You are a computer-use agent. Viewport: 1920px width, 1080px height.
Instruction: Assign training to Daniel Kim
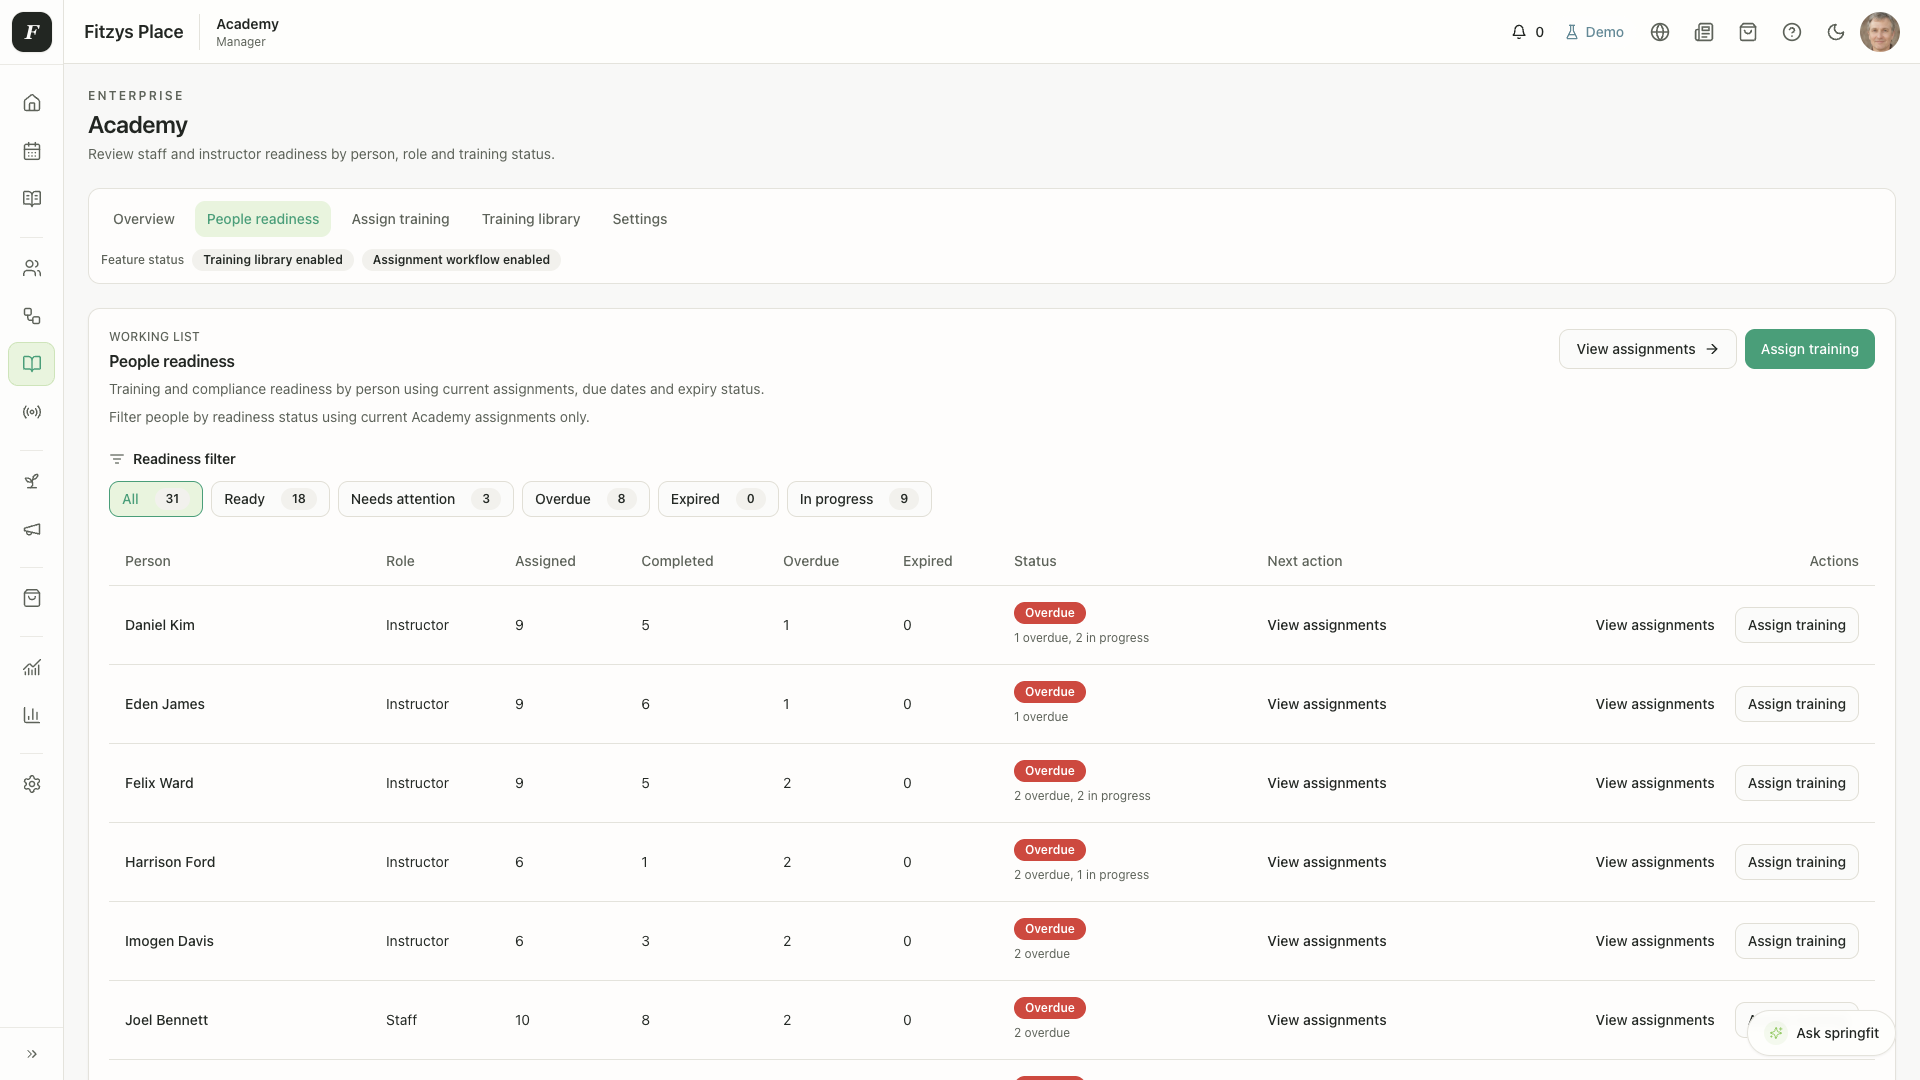click(x=1796, y=625)
